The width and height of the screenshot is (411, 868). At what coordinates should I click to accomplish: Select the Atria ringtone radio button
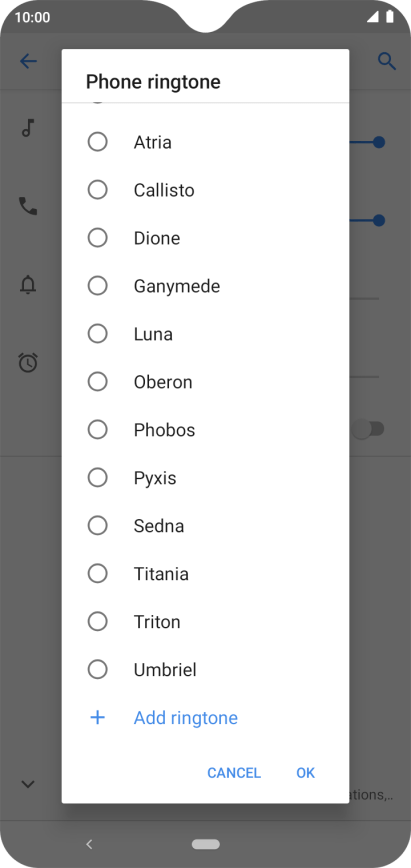pyautogui.click(x=97, y=142)
